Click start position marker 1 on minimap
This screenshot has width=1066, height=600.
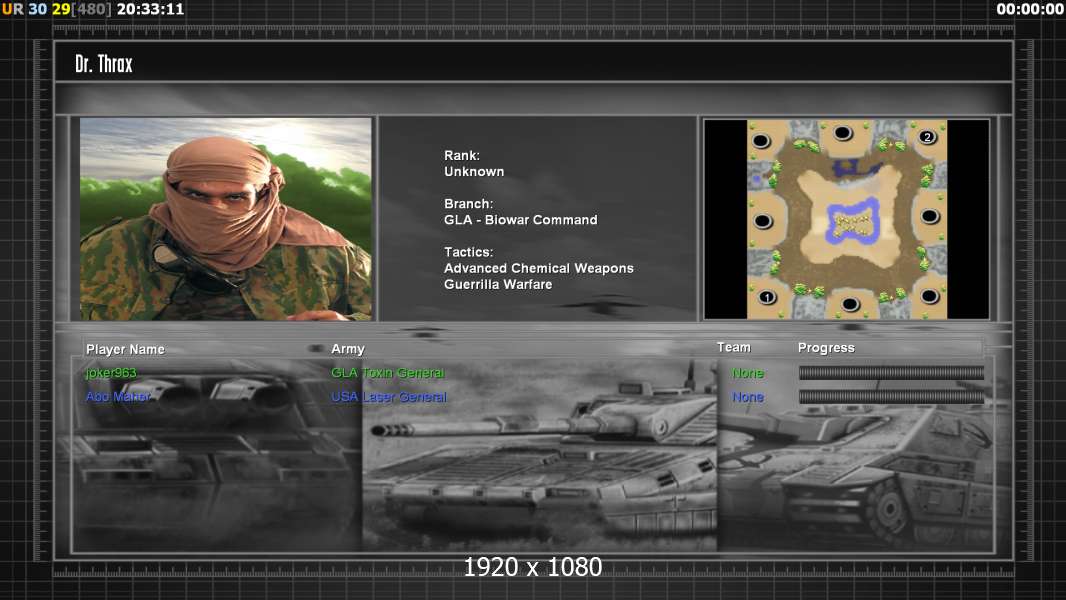pos(768,297)
